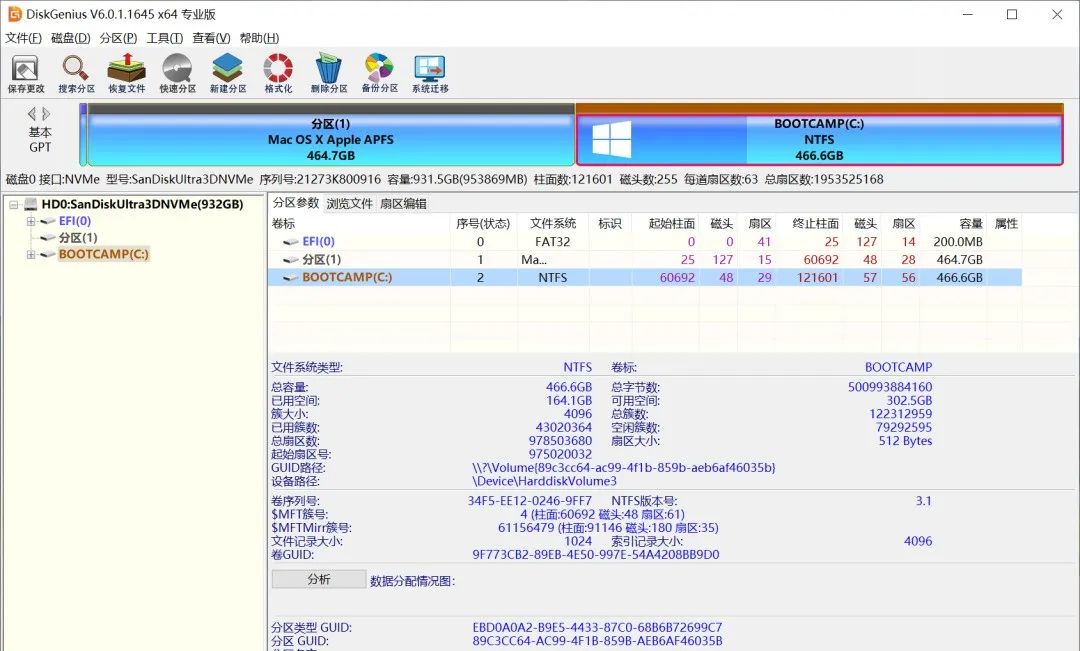Image resolution: width=1080 pixels, height=651 pixels.
Task: Click the 序号(状态) column header
Action: click(x=483, y=224)
